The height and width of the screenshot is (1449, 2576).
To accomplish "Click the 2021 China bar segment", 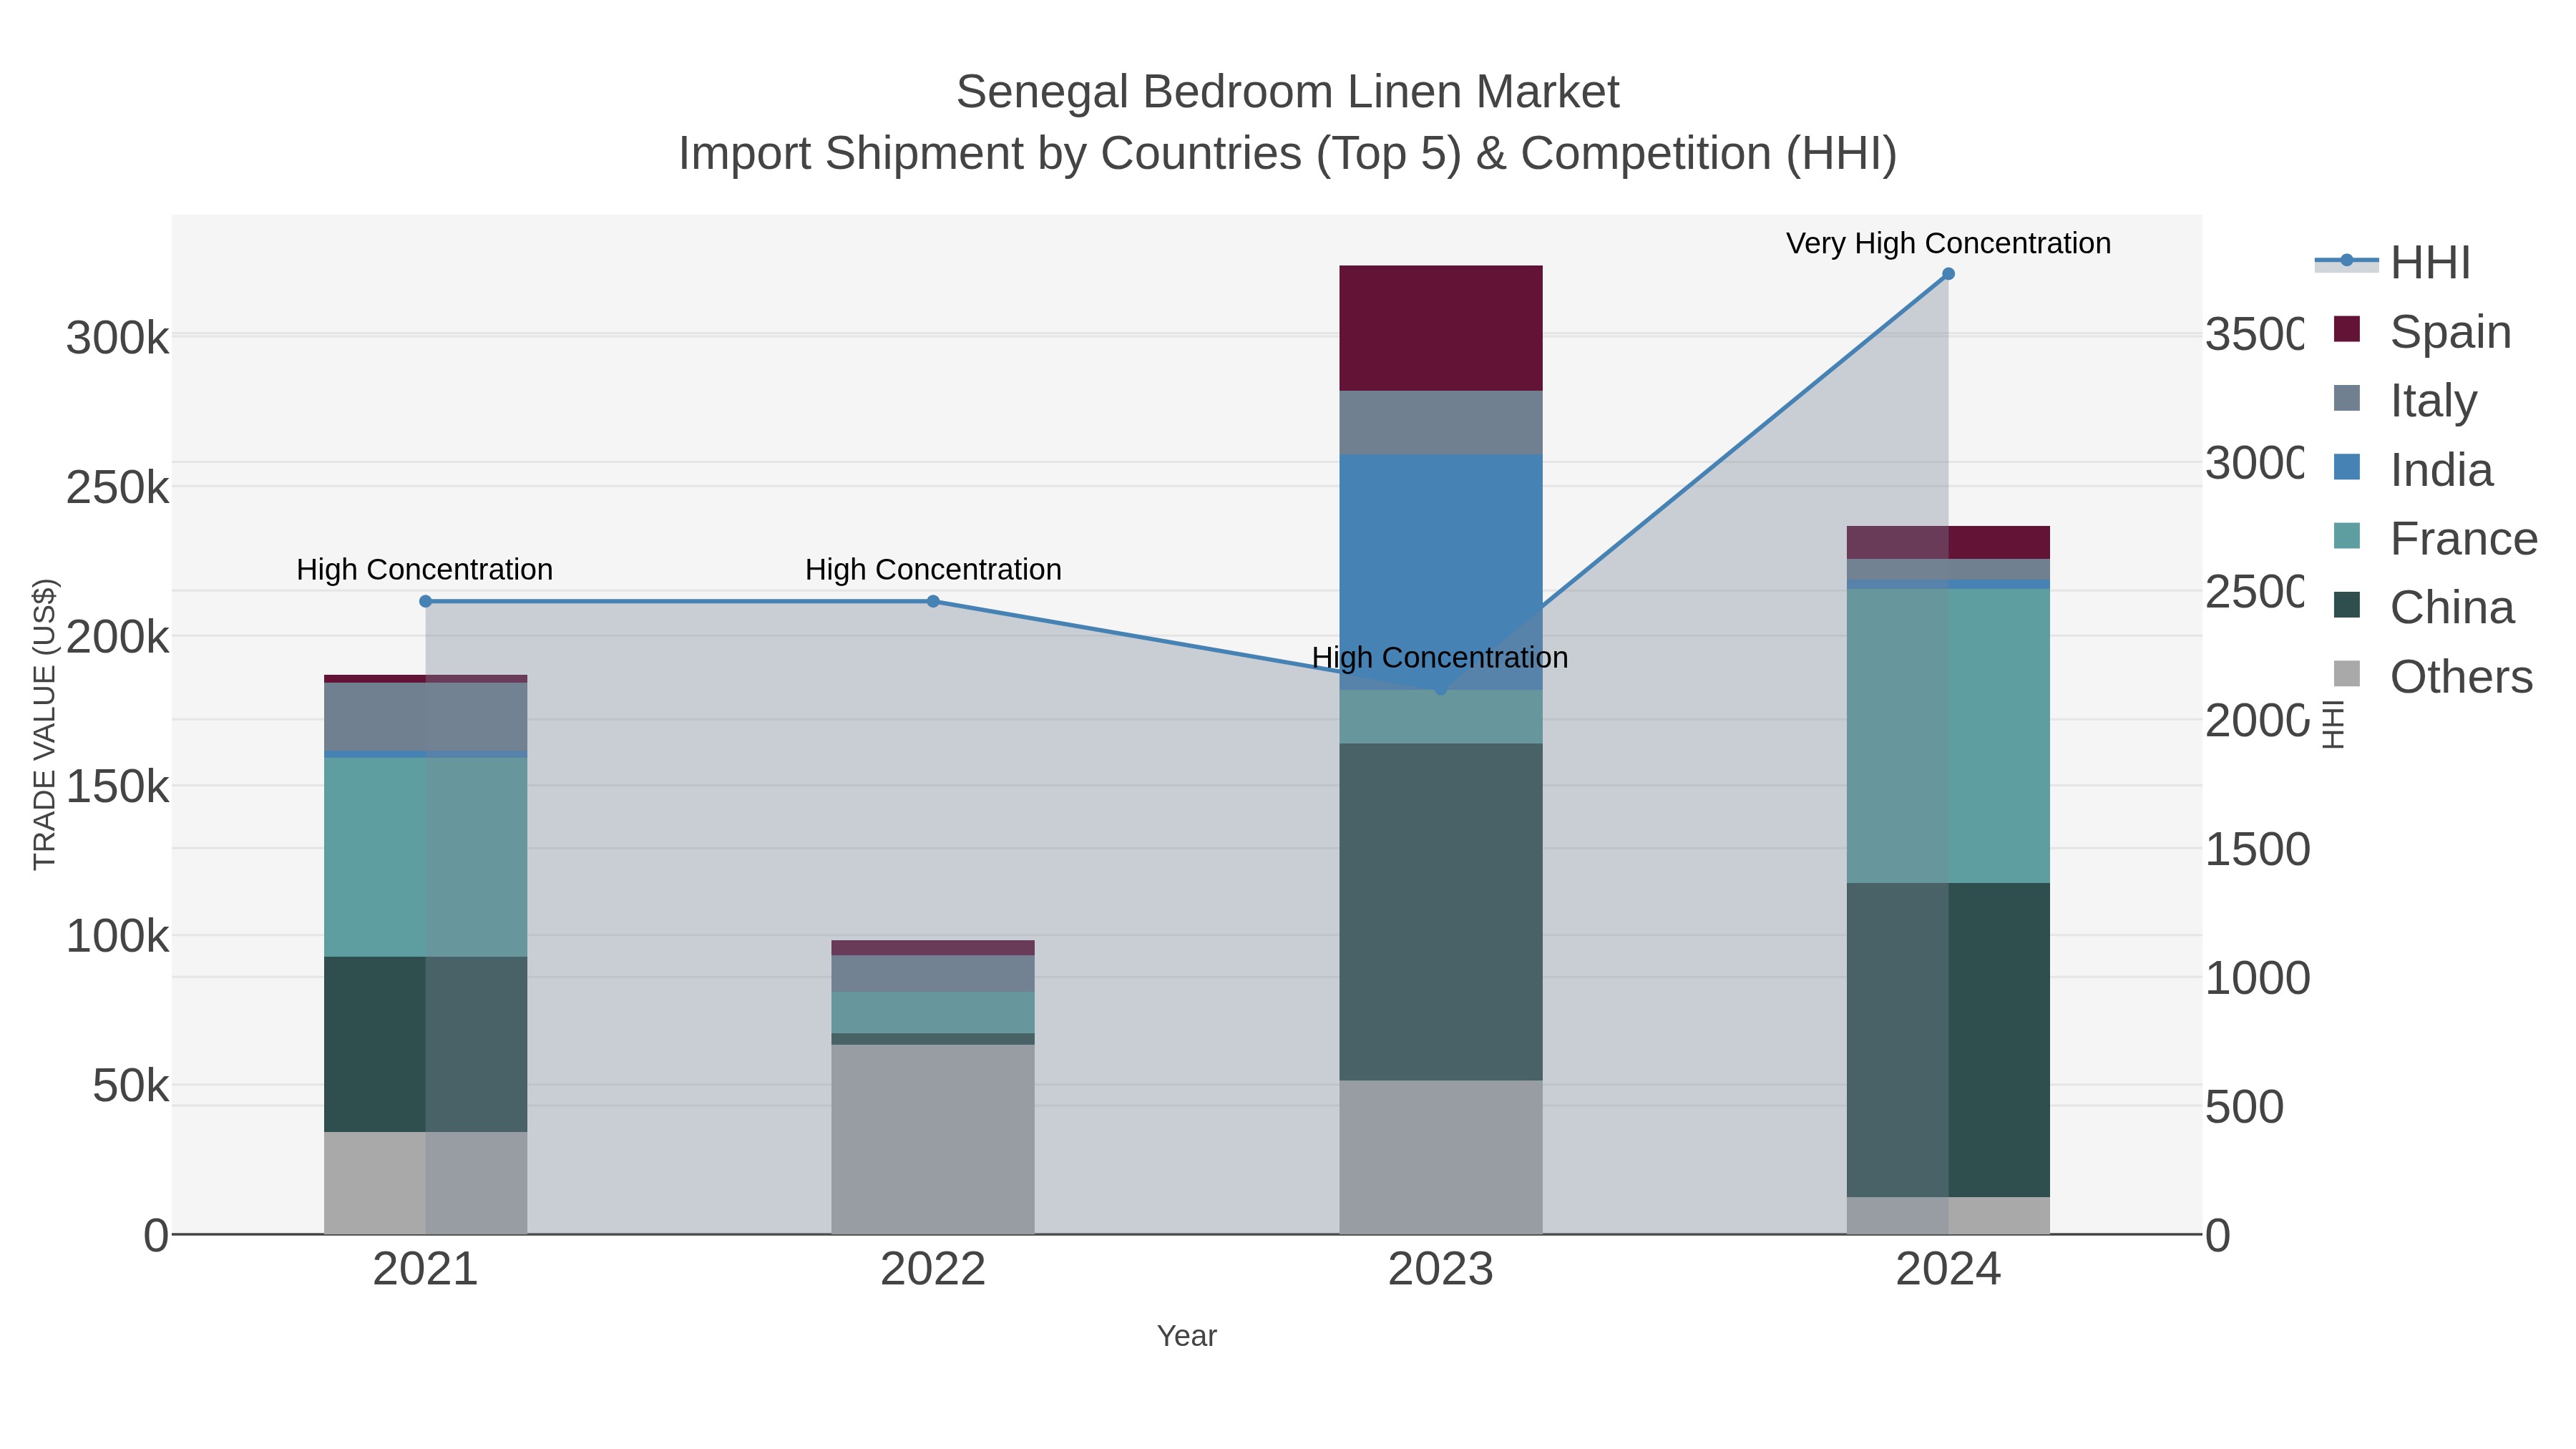I will 425,1044.
